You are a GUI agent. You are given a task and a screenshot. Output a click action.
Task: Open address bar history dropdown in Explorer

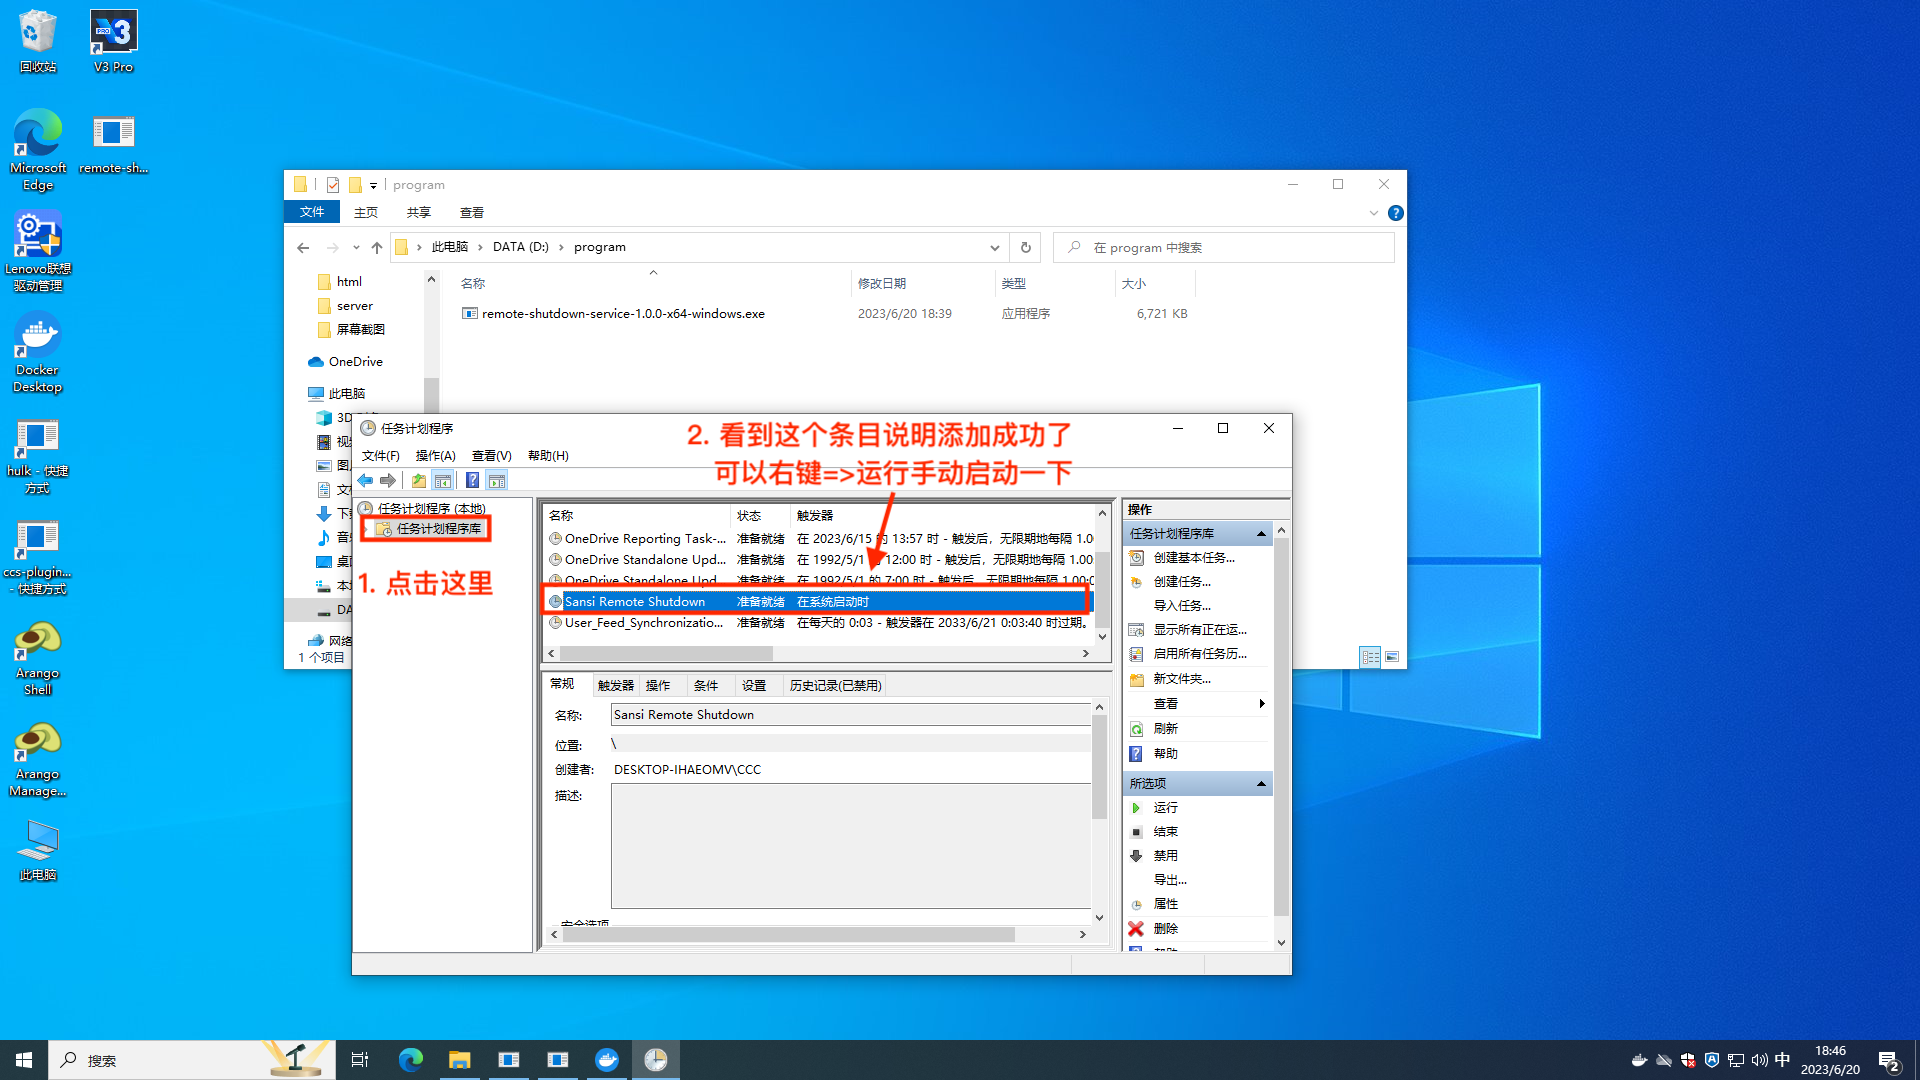[x=995, y=248]
